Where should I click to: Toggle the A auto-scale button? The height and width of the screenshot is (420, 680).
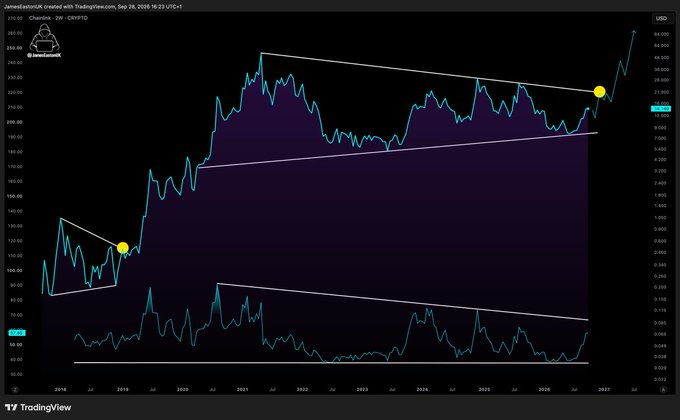point(663,390)
